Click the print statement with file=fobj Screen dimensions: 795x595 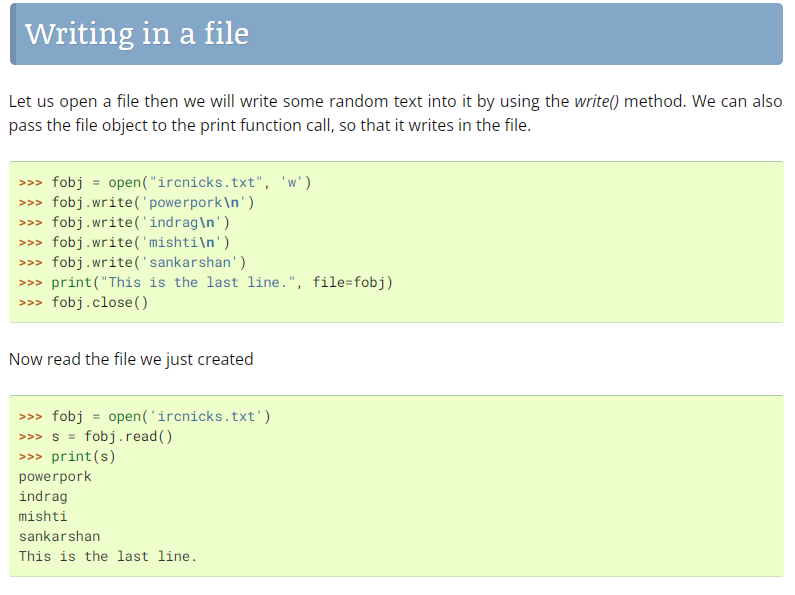(x=222, y=282)
